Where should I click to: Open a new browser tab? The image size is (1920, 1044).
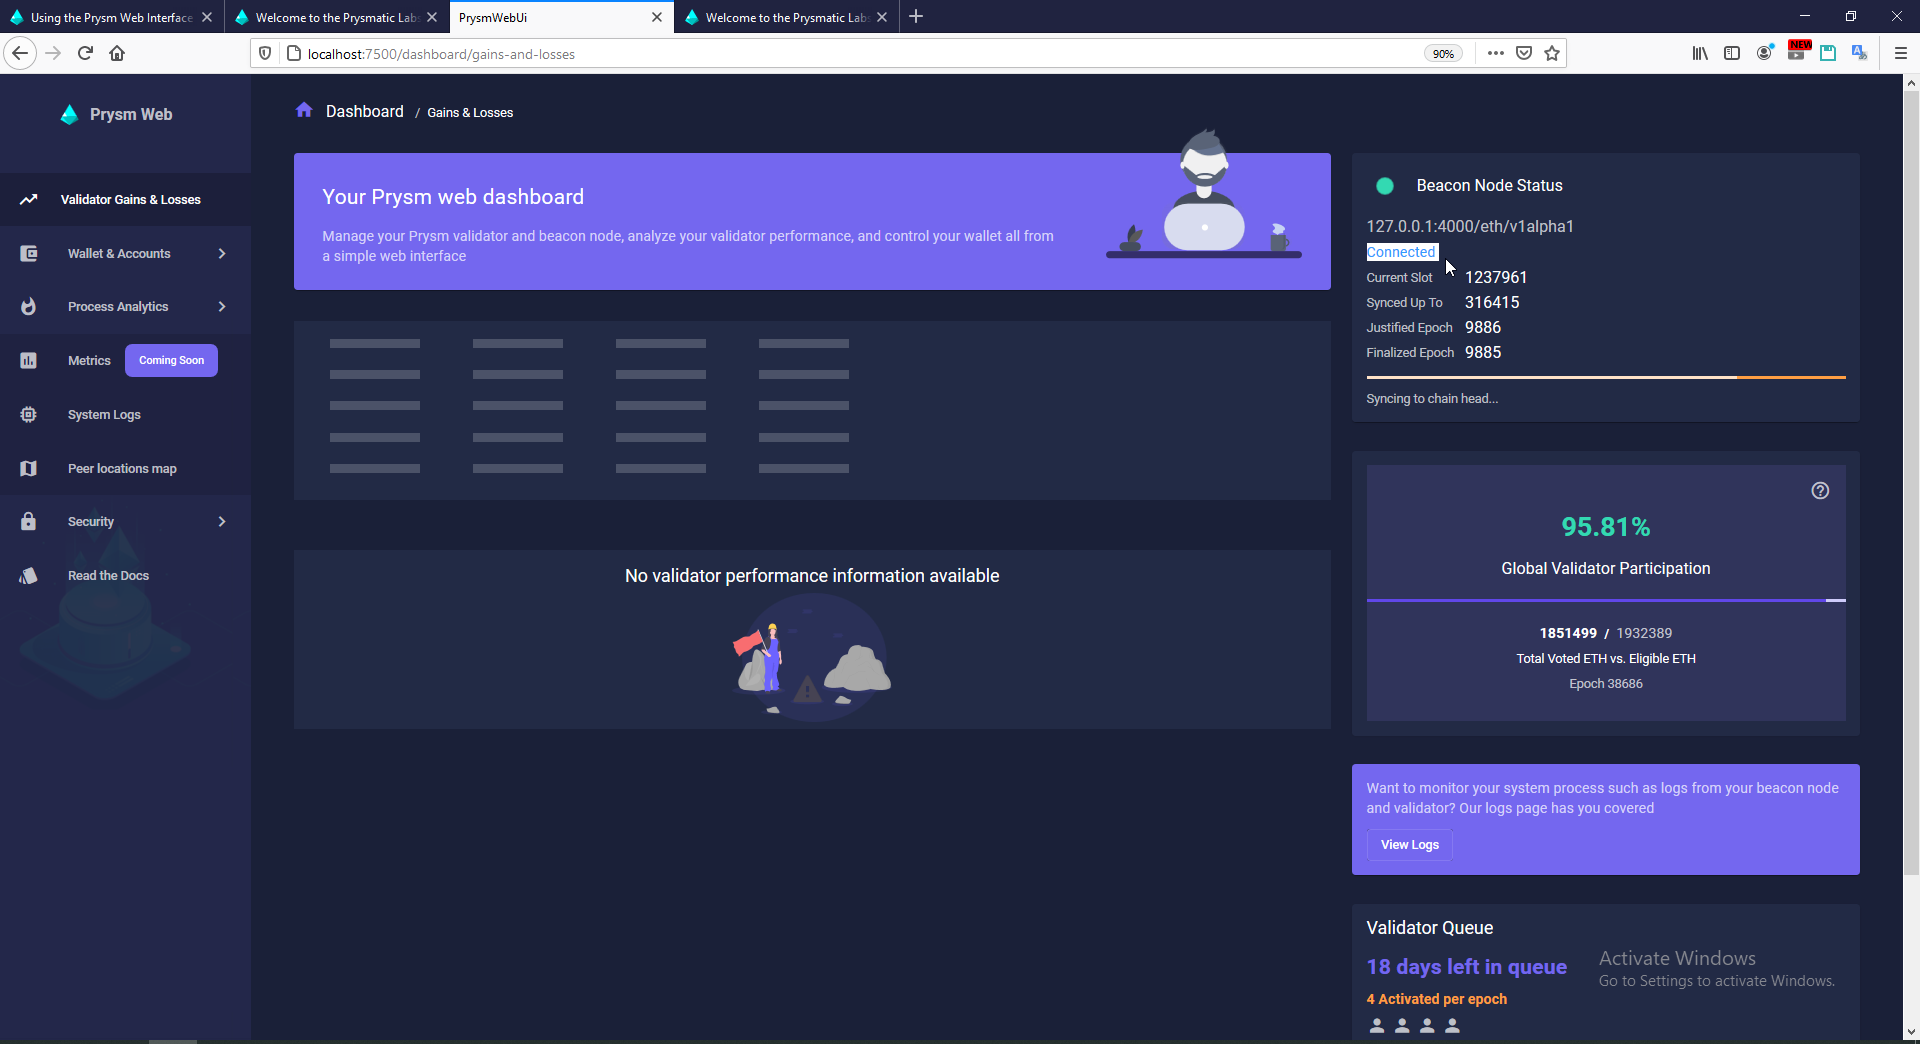pyautogui.click(x=916, y=17)
